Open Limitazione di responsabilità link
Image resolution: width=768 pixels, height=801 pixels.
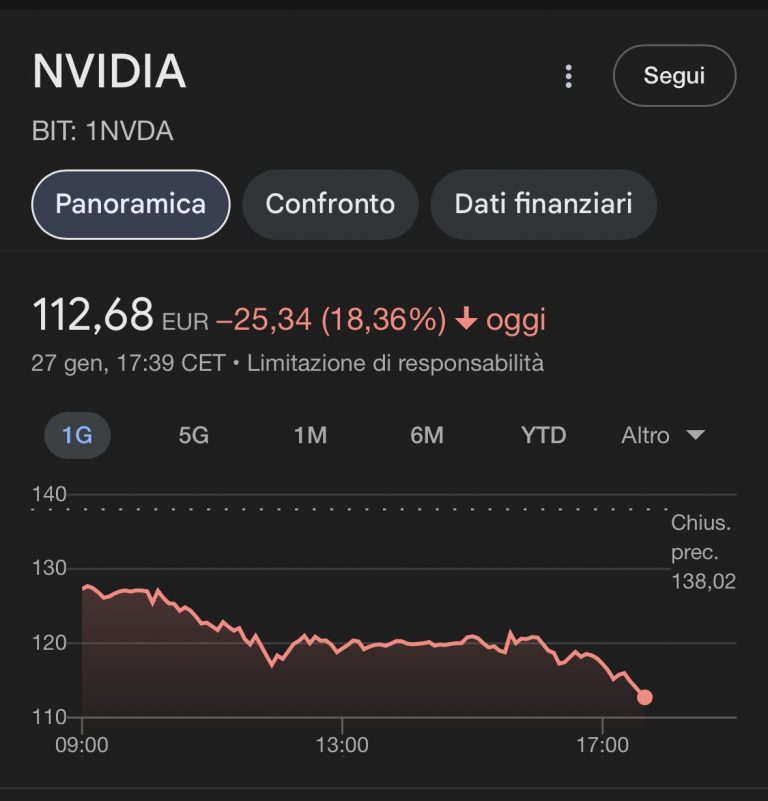click(395, 363)
